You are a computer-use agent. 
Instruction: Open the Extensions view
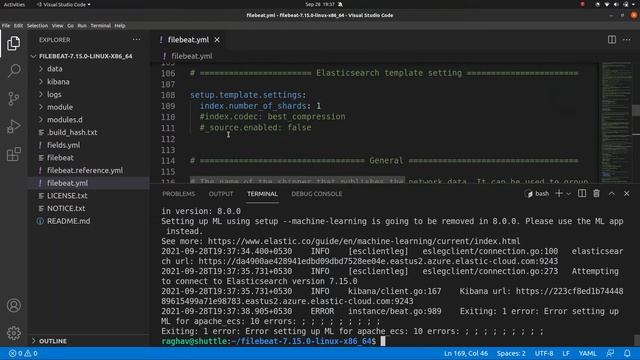tap(13, 154)
